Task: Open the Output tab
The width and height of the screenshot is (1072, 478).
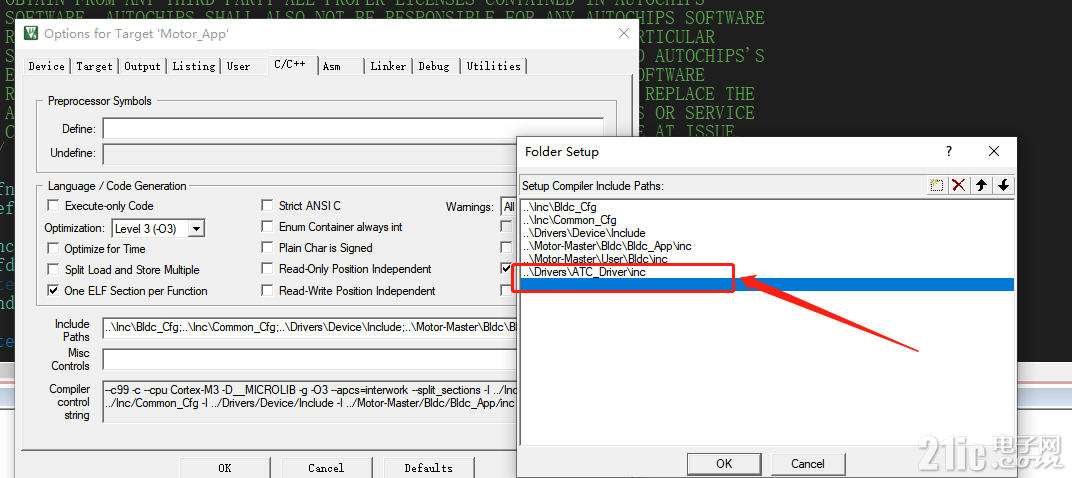Action: [x=142, y=66]
